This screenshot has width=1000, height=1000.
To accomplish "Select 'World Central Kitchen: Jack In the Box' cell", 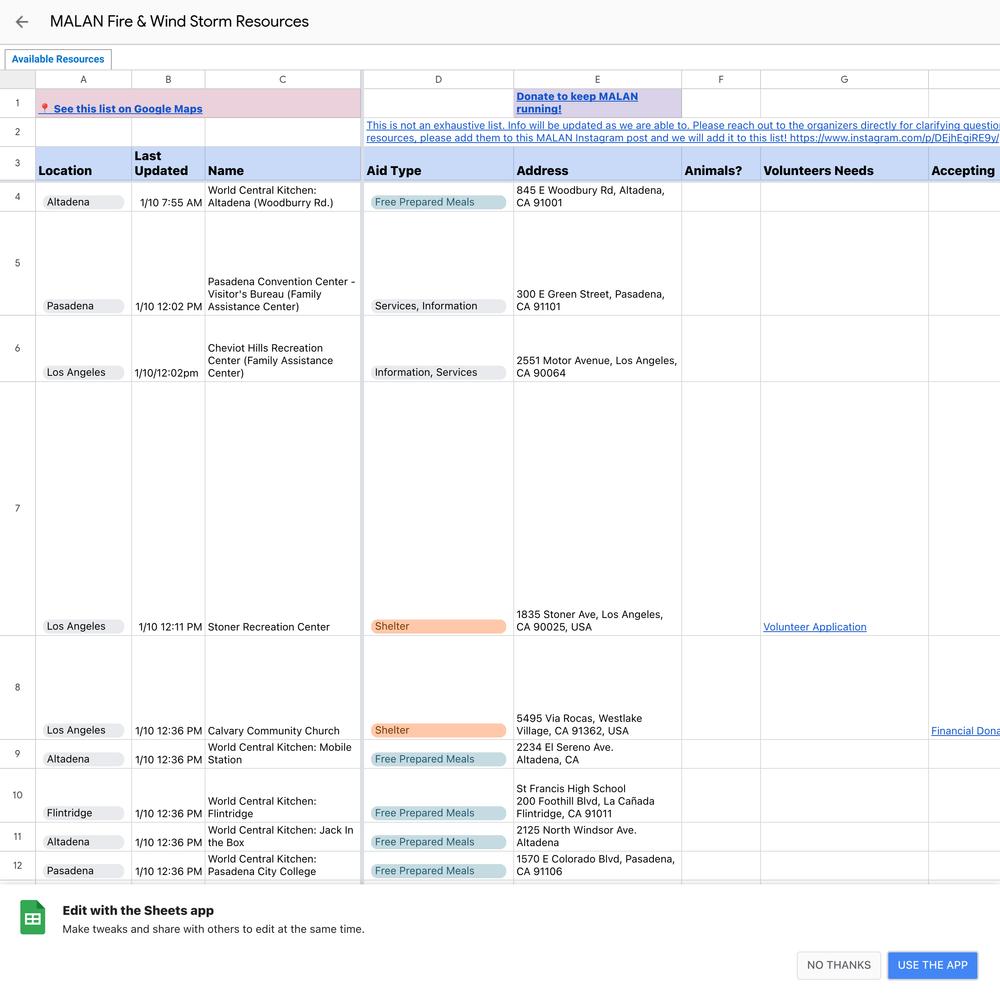I will tap(283, 837).
